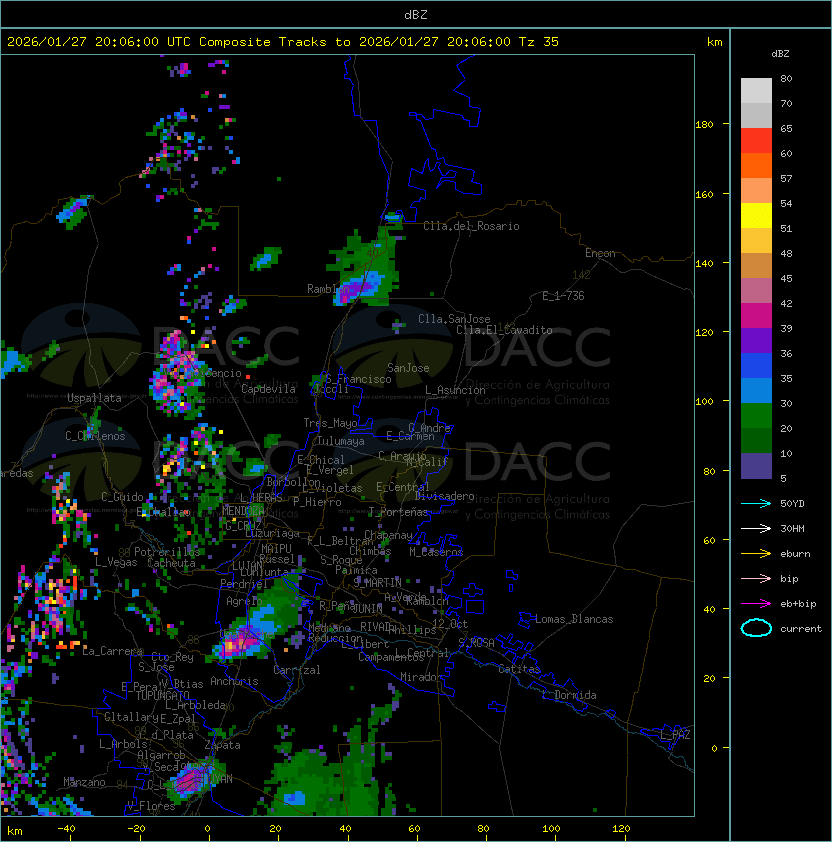Pick the bright green 20–30 dBZ swatch
The height and width of the screenshot is (842, 832).
756,416
